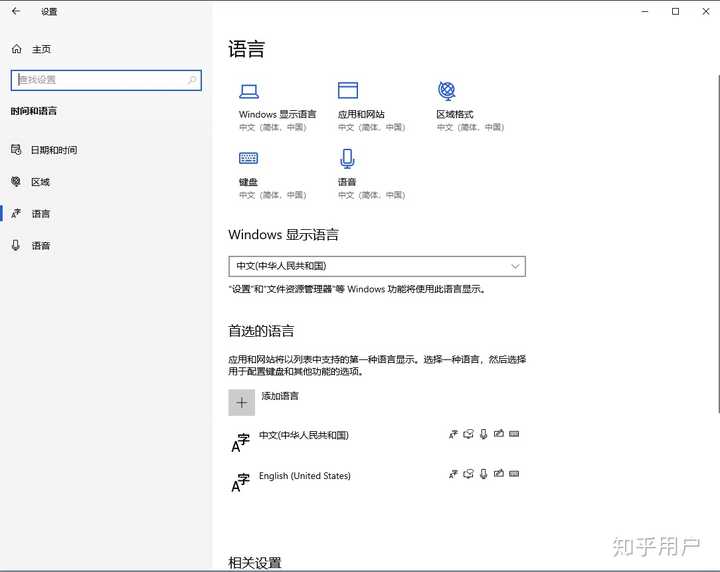Click the 相关设置 heading
This screenshot has height=572, width=720.
pos(255,563)
